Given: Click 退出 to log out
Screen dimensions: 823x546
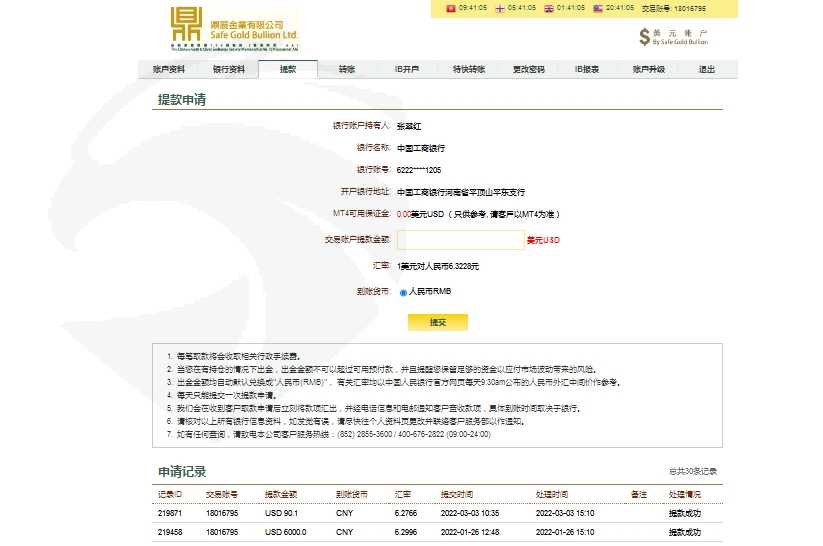Looking at the screenshot, I should tap(707, 69).
